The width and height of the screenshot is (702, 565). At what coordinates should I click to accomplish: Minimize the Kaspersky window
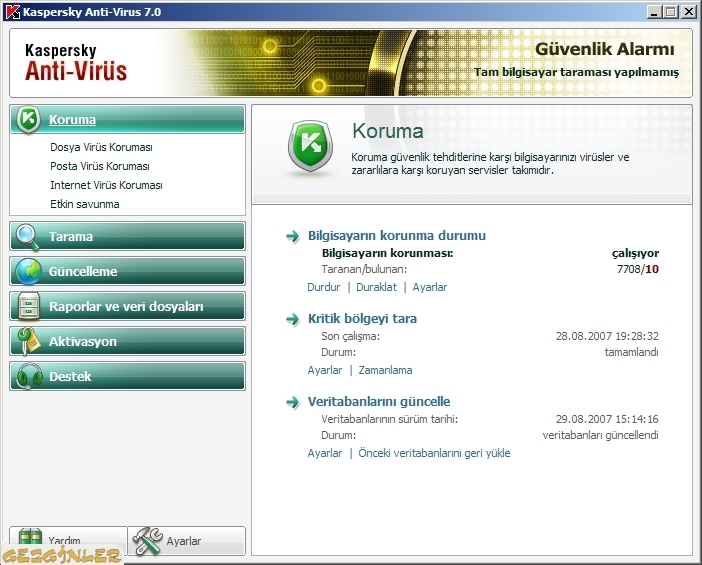coord(654,12)
